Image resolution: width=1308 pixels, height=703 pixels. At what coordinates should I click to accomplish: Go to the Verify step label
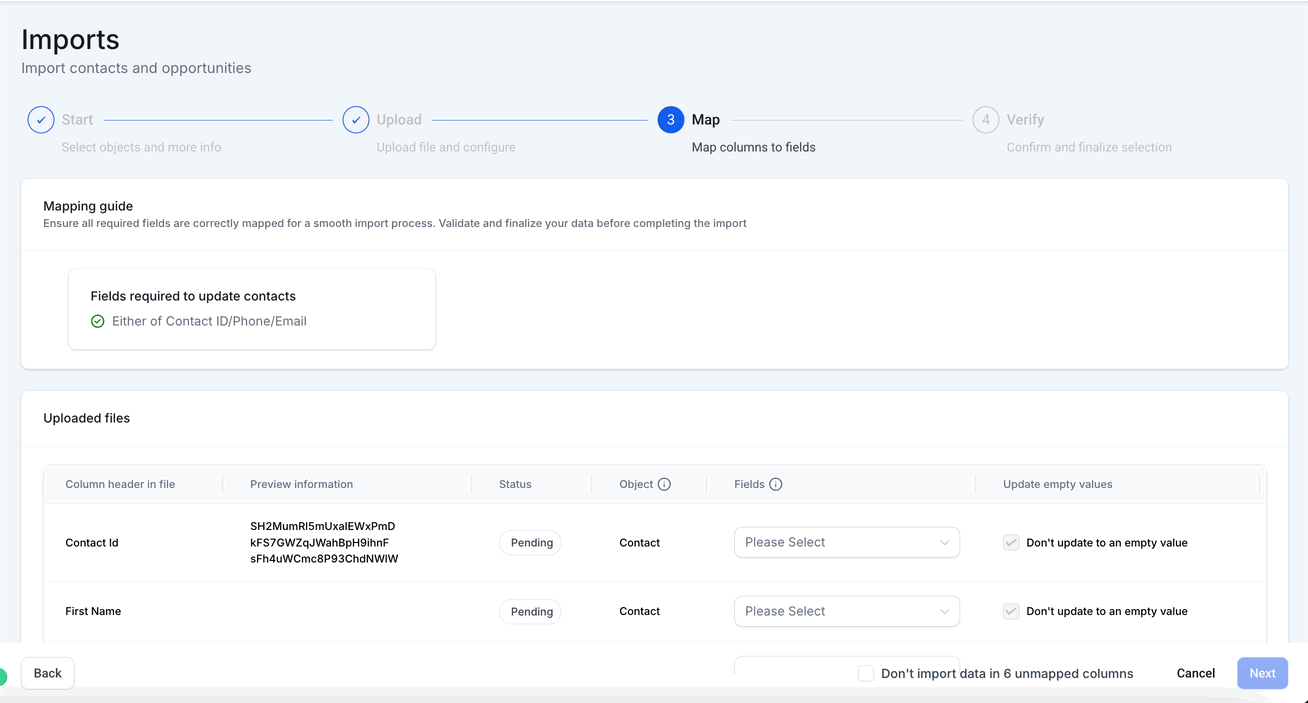pyautogui.click(x=1025, y=120)
